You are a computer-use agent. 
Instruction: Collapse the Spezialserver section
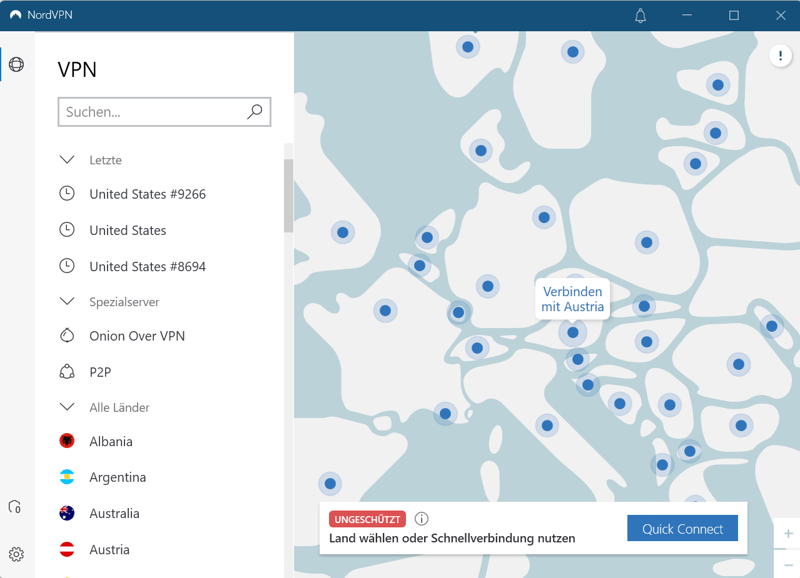(67, 301)
